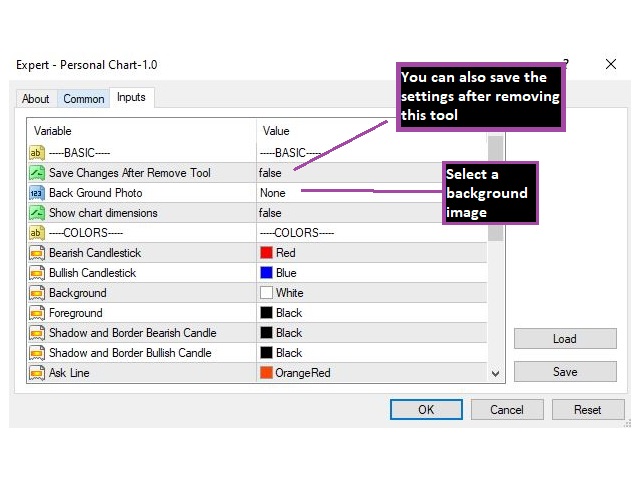Select the Ask Line variable name
Screen dimensions: 640x480
(69, 373)
